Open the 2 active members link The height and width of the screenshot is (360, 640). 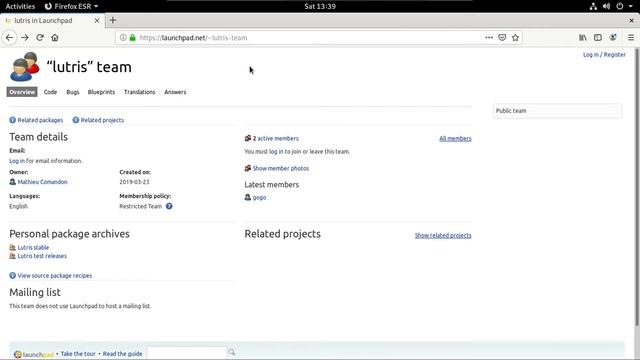276,138
